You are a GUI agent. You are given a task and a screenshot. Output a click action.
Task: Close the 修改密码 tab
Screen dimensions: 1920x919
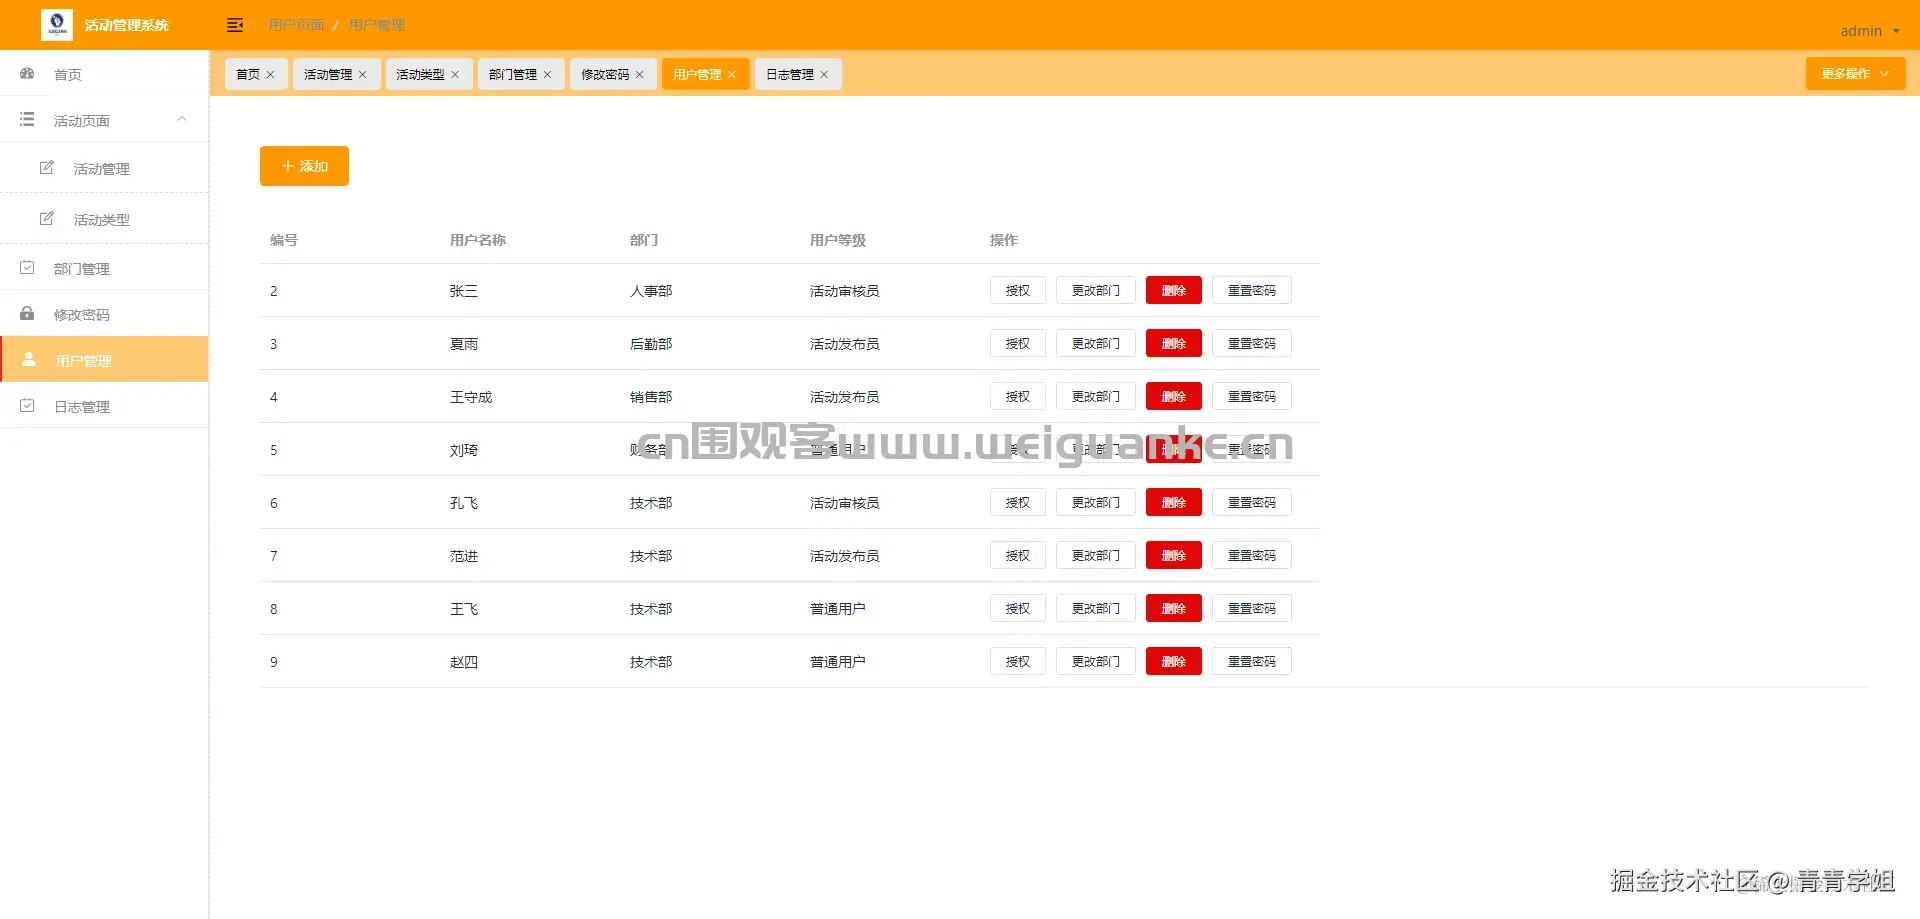(640, 75)
